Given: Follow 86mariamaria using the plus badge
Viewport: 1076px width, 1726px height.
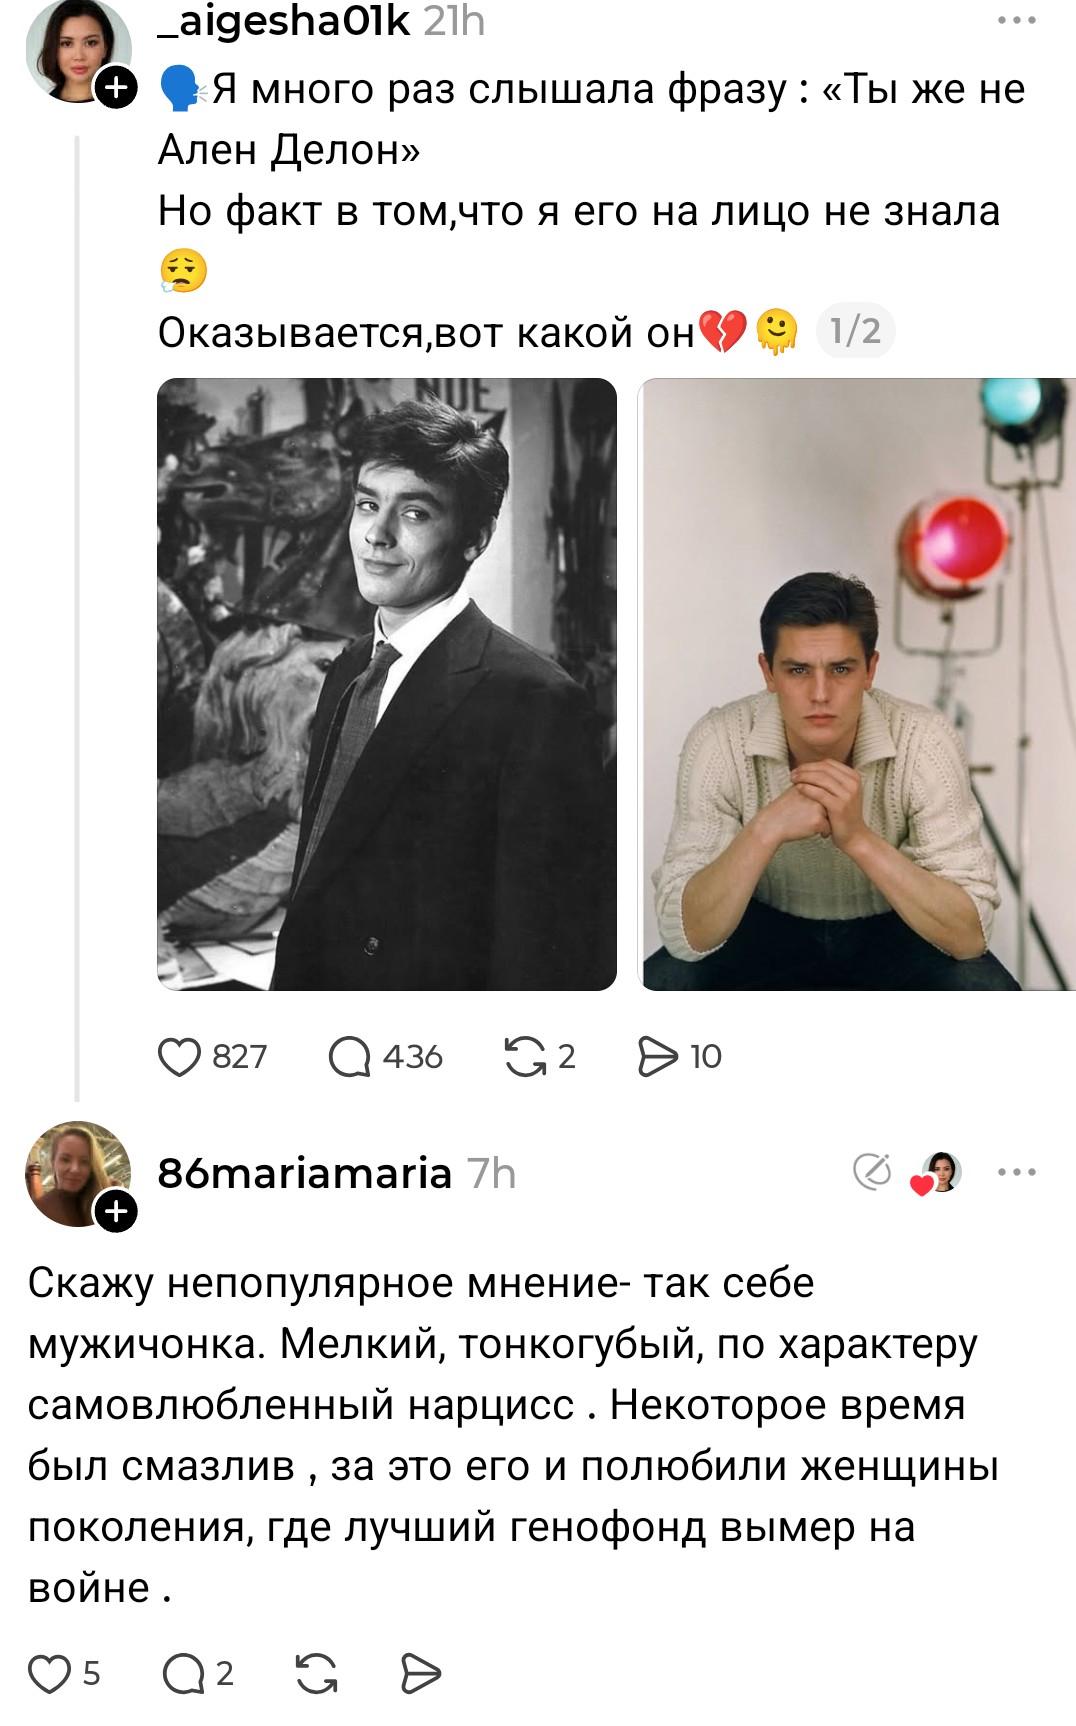Looking at the screenshot, I should (x=116, y=1212).
